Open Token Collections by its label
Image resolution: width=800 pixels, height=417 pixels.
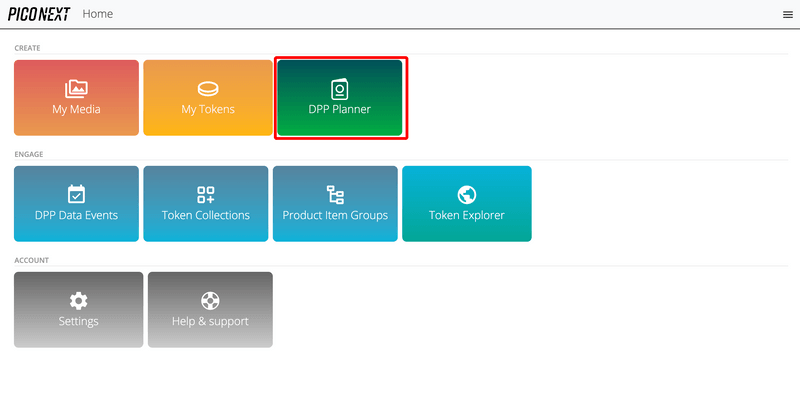click(206, 215)
